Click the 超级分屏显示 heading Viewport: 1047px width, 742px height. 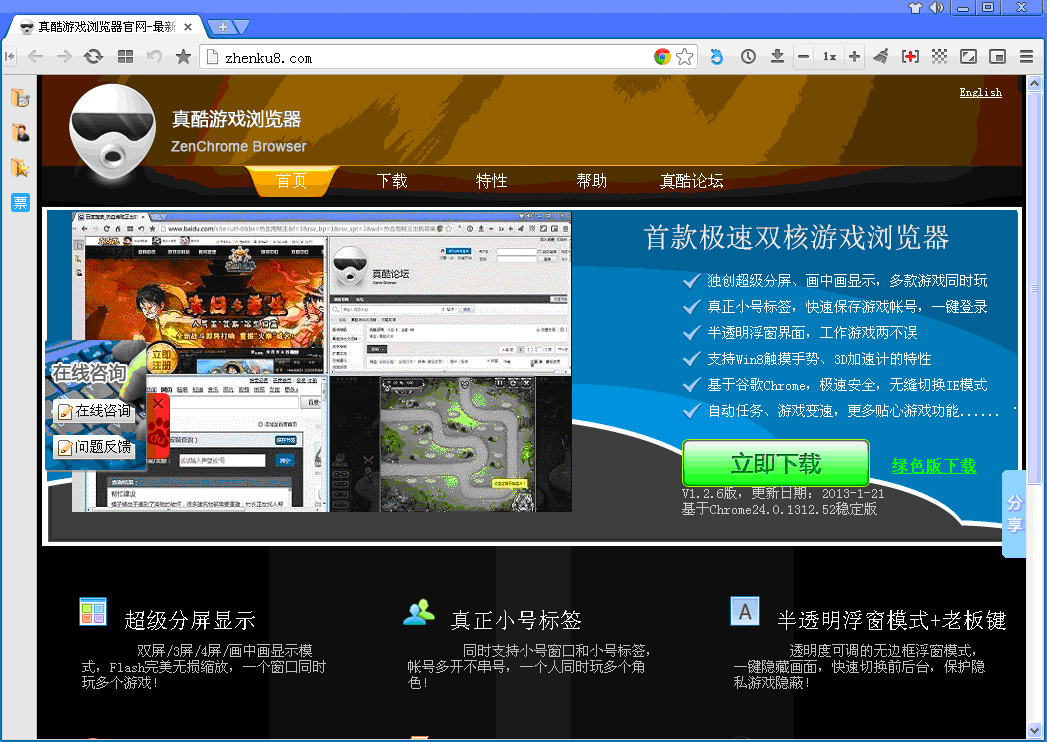coord(190,620)
